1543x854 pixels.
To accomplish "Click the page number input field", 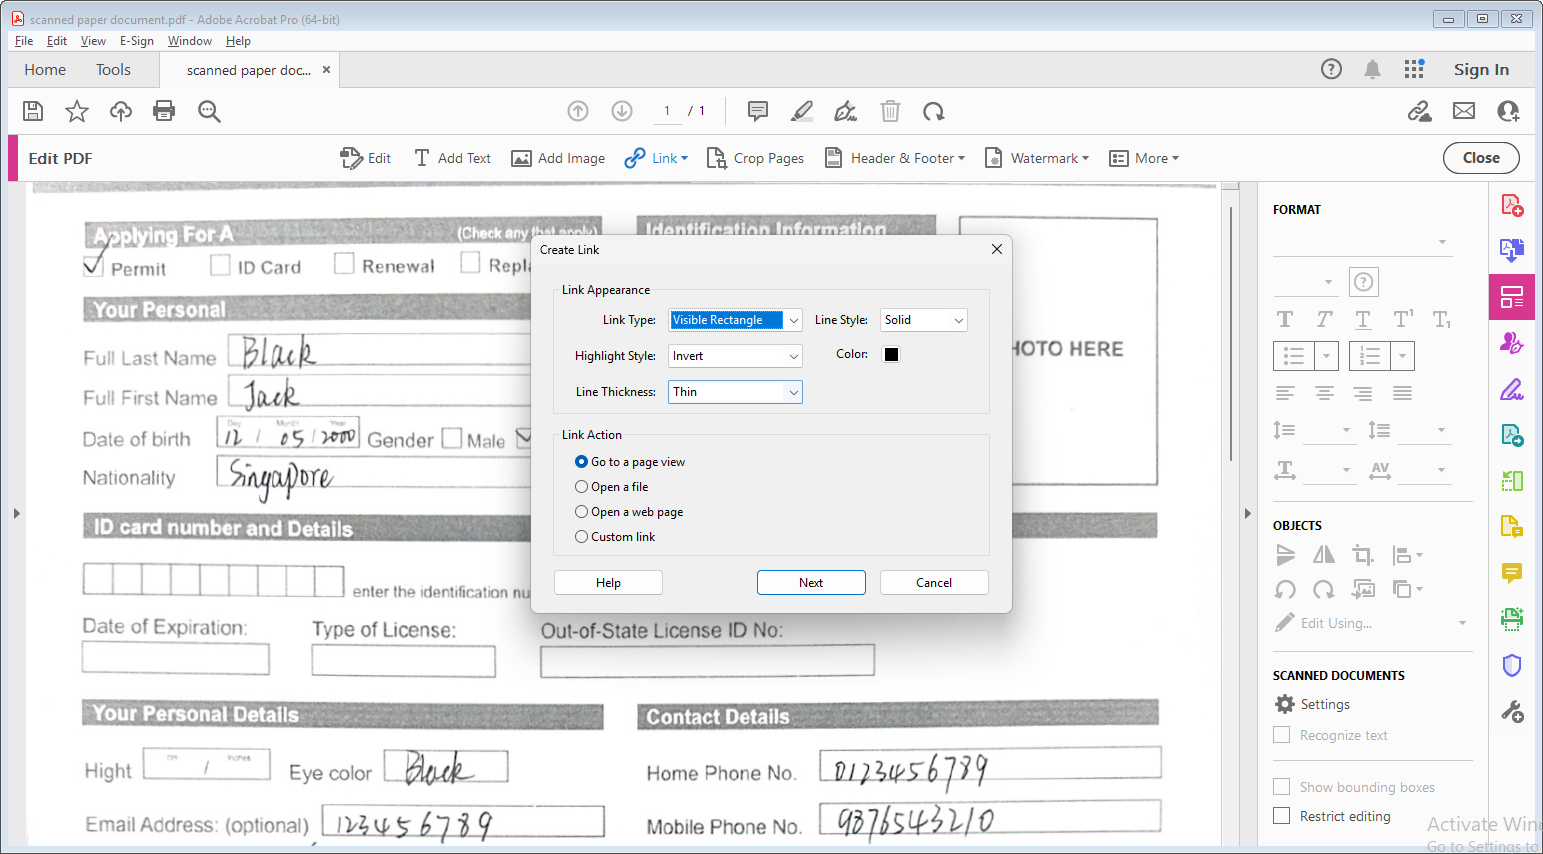I will pos(667,111).
